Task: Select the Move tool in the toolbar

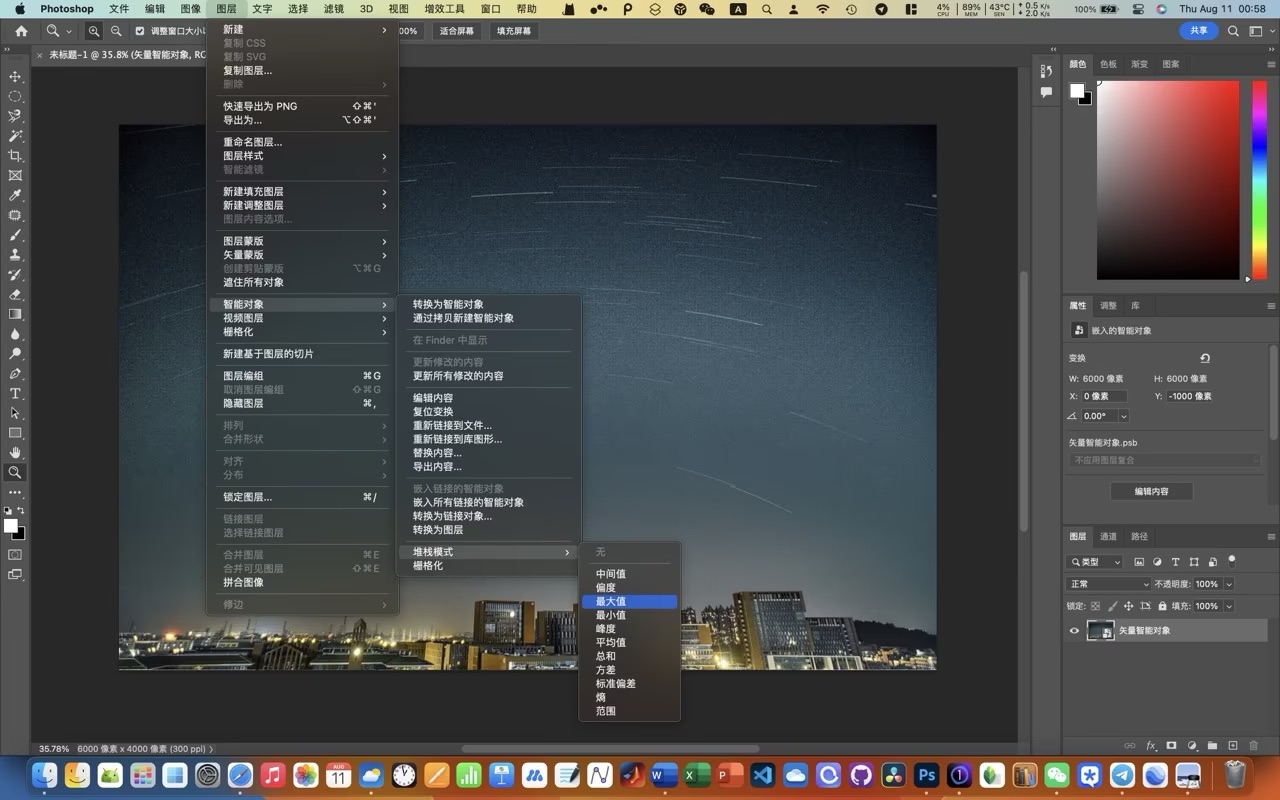Action: tap(15, 77)
